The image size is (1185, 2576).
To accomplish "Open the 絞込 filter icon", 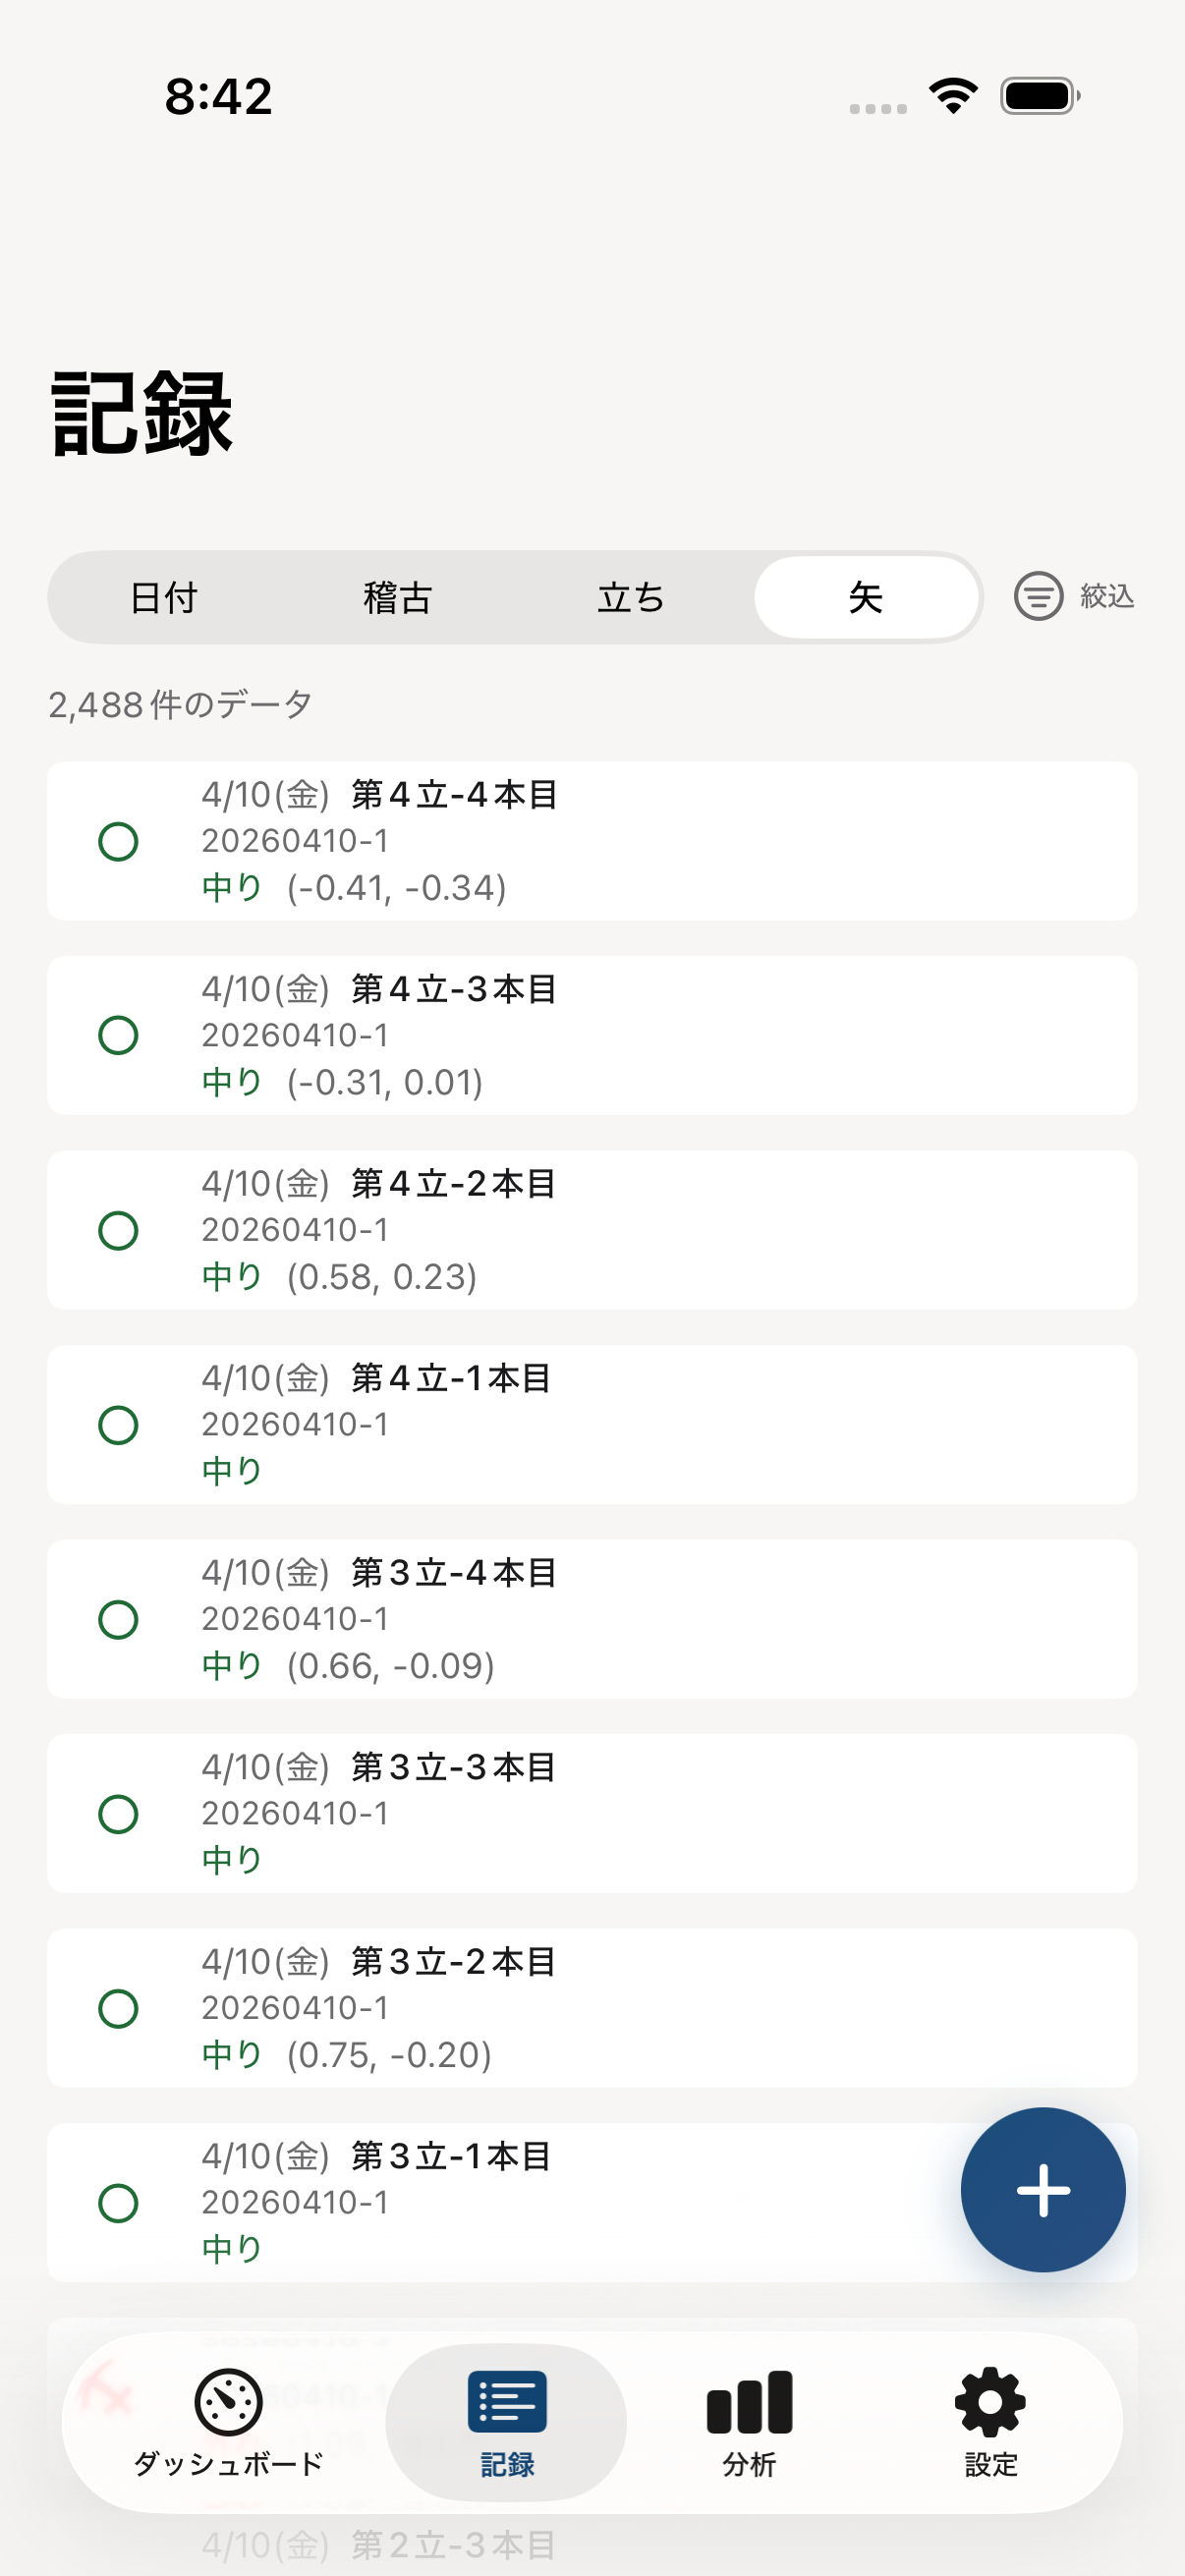I will [1038, 596].
